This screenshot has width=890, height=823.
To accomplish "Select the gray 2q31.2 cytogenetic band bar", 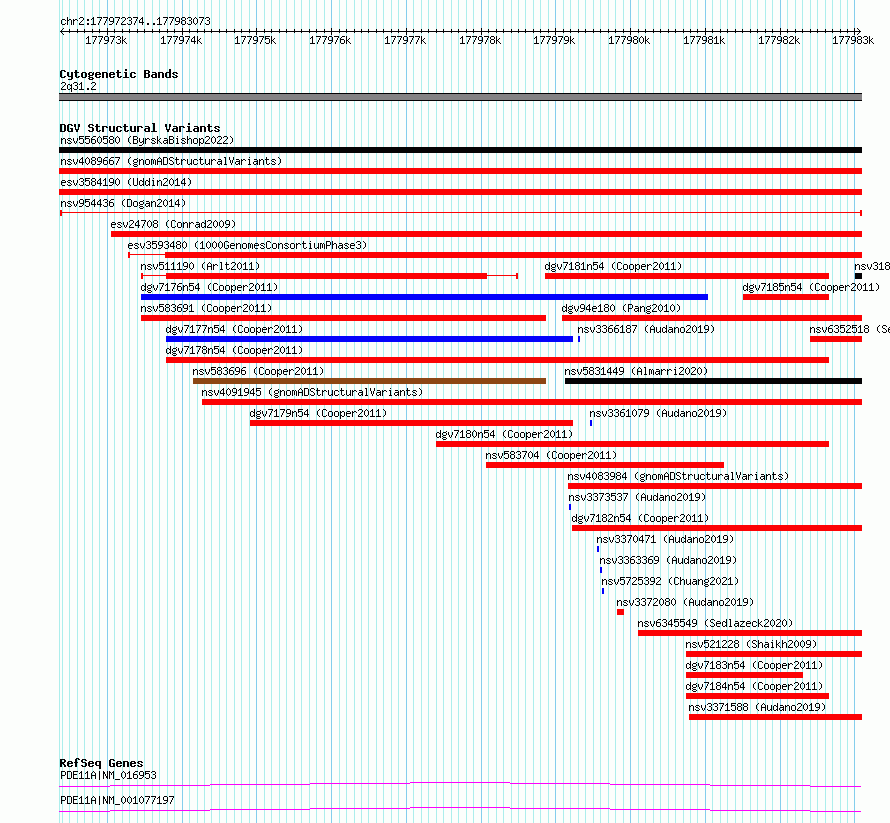I will point(460,97).
